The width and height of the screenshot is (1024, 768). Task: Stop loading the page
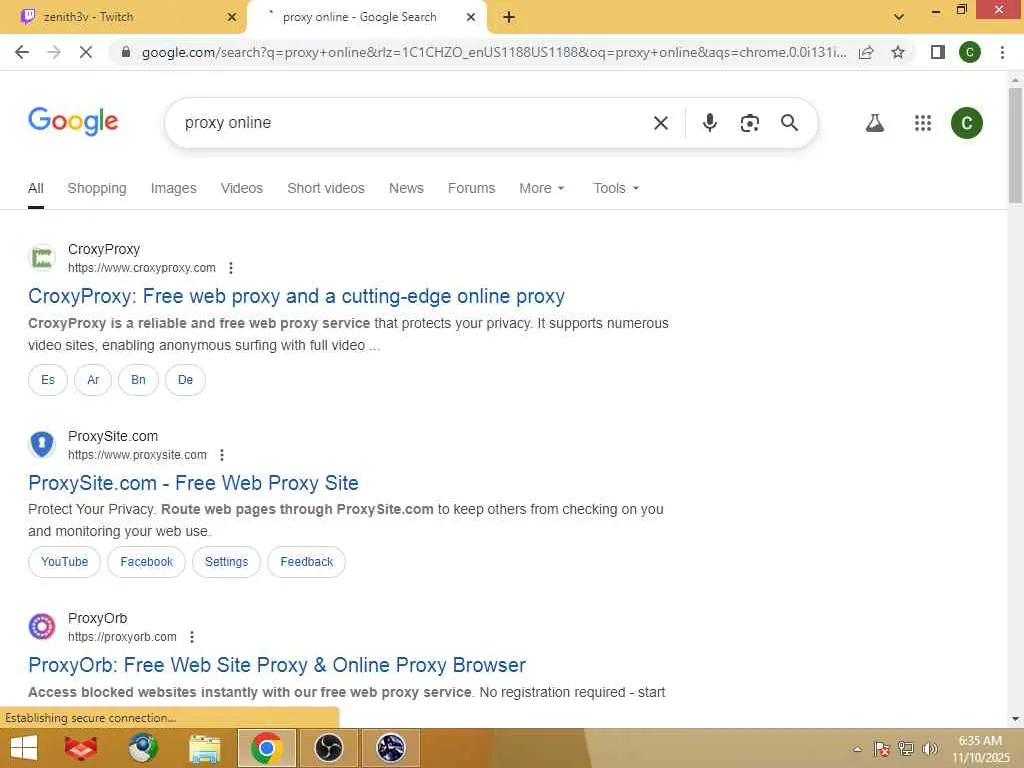click(x=86, y=52)
